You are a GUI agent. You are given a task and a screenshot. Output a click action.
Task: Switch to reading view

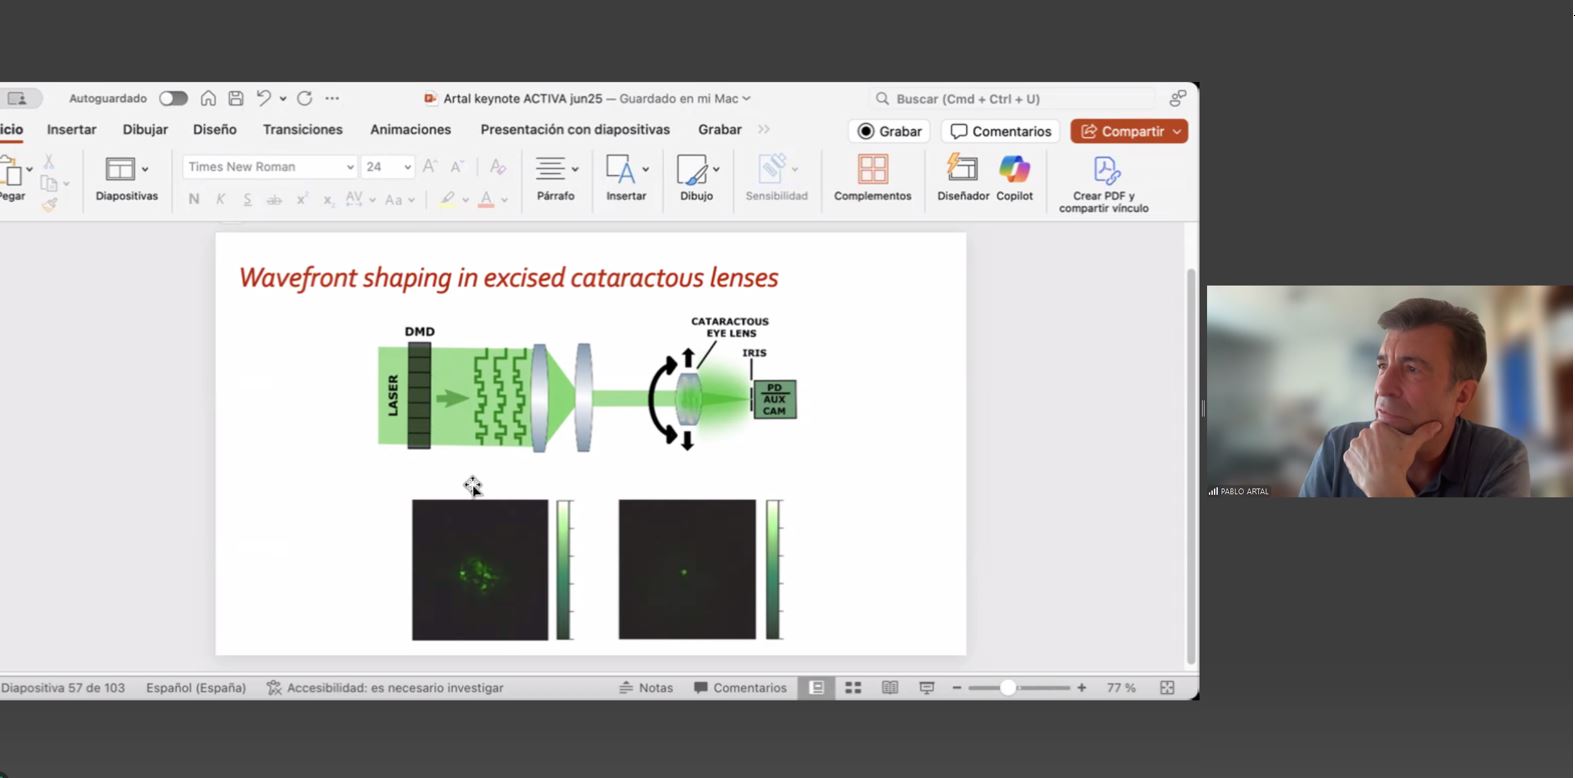click(890, 688)
